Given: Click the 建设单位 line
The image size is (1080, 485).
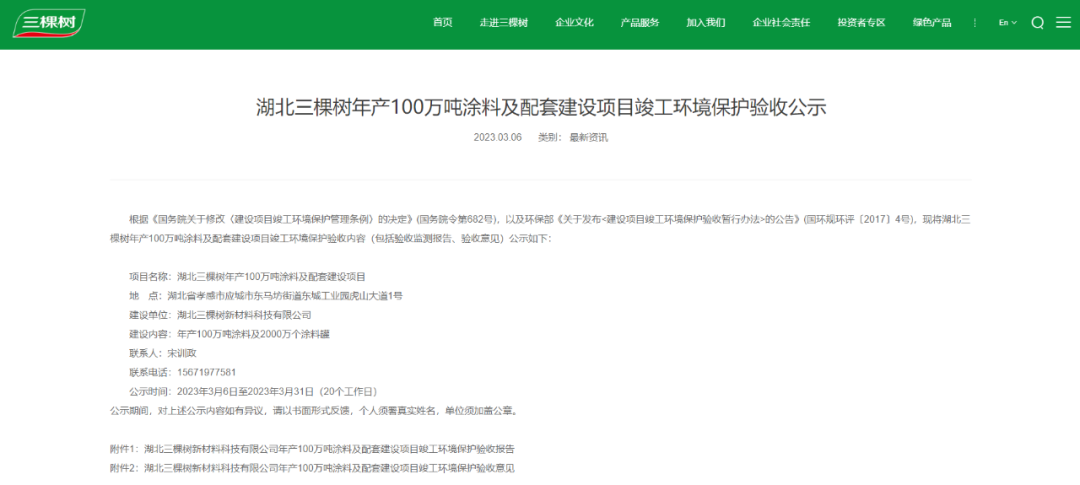Looking at the screenshot, I should [220, 315].
